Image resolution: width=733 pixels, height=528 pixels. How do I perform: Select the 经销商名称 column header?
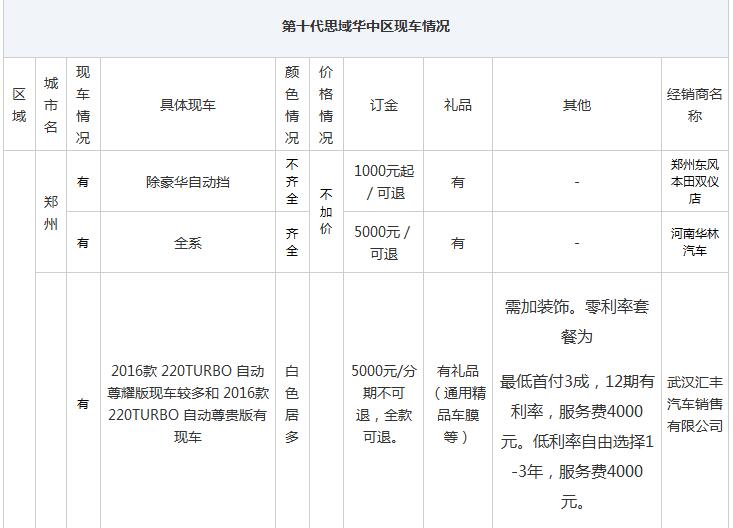[695, 105]
